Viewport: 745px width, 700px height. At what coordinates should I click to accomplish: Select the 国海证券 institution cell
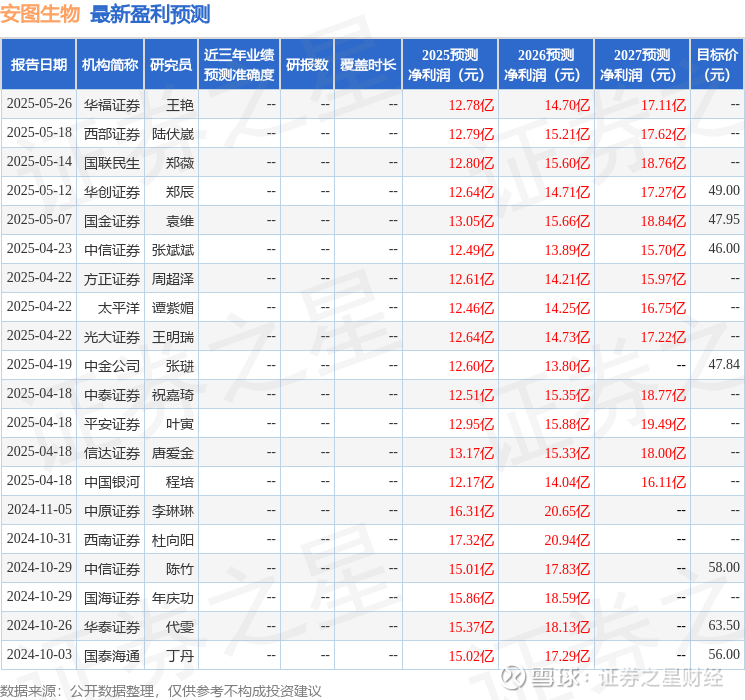pyautogui.click(x=112, y=597)
